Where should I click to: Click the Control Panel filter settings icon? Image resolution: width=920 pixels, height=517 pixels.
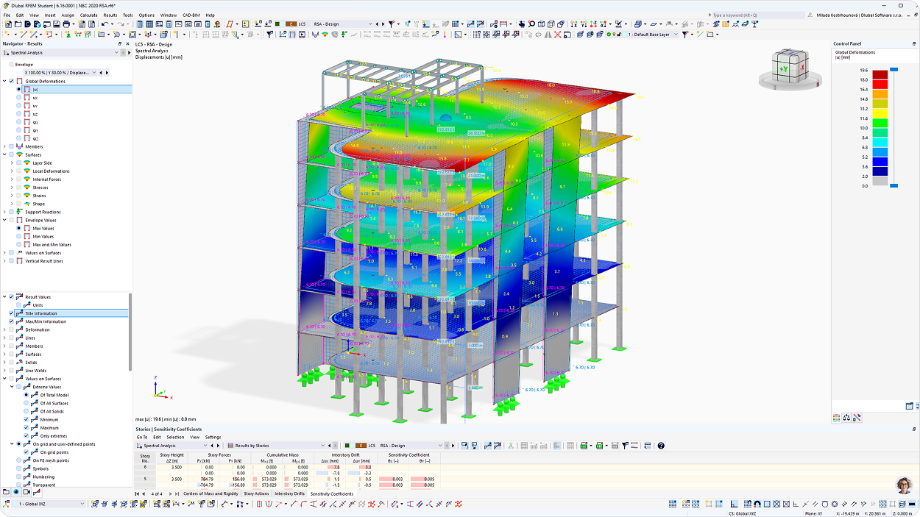(x=857, y=418)
